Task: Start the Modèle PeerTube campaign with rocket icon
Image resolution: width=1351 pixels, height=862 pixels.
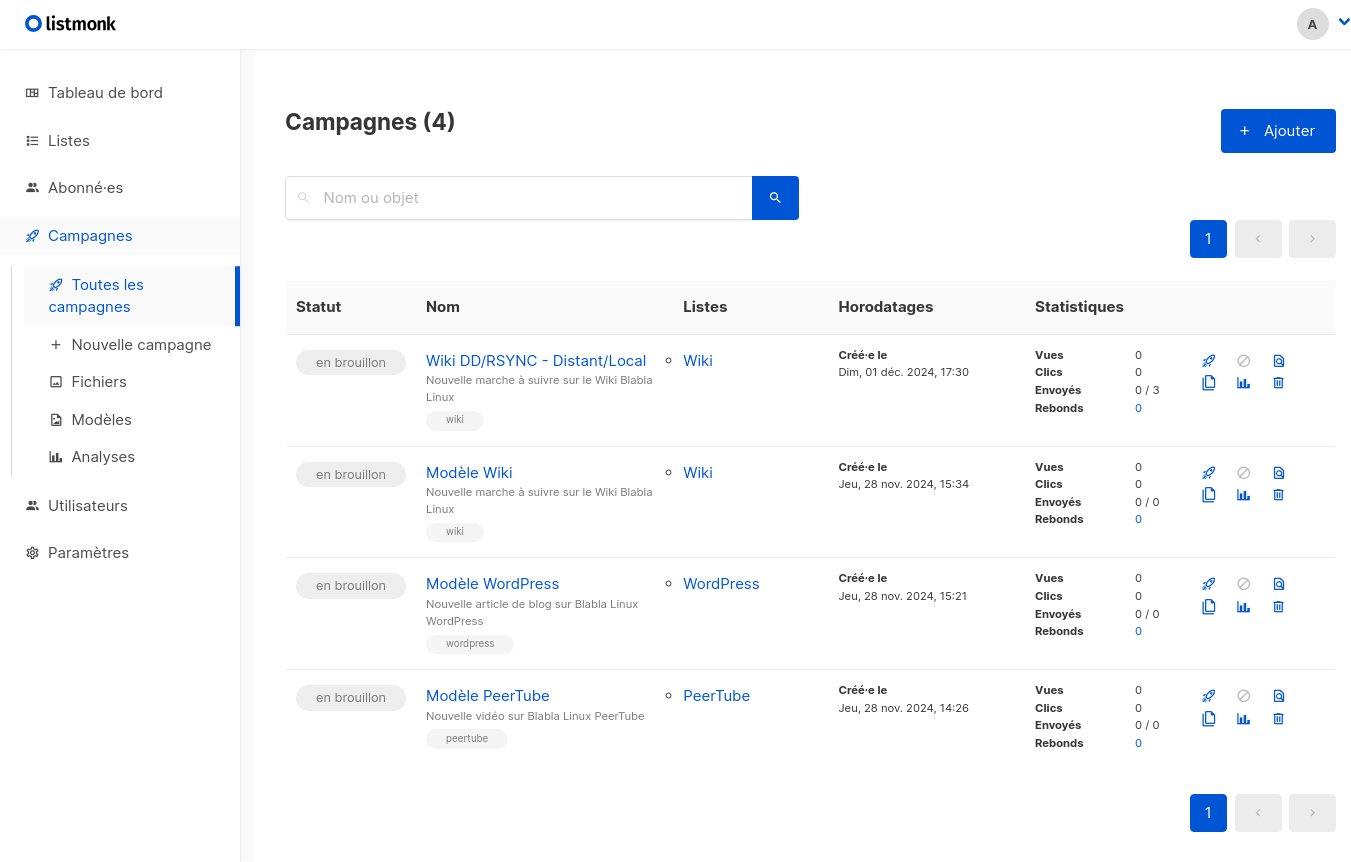Action: click(1208, 696)
